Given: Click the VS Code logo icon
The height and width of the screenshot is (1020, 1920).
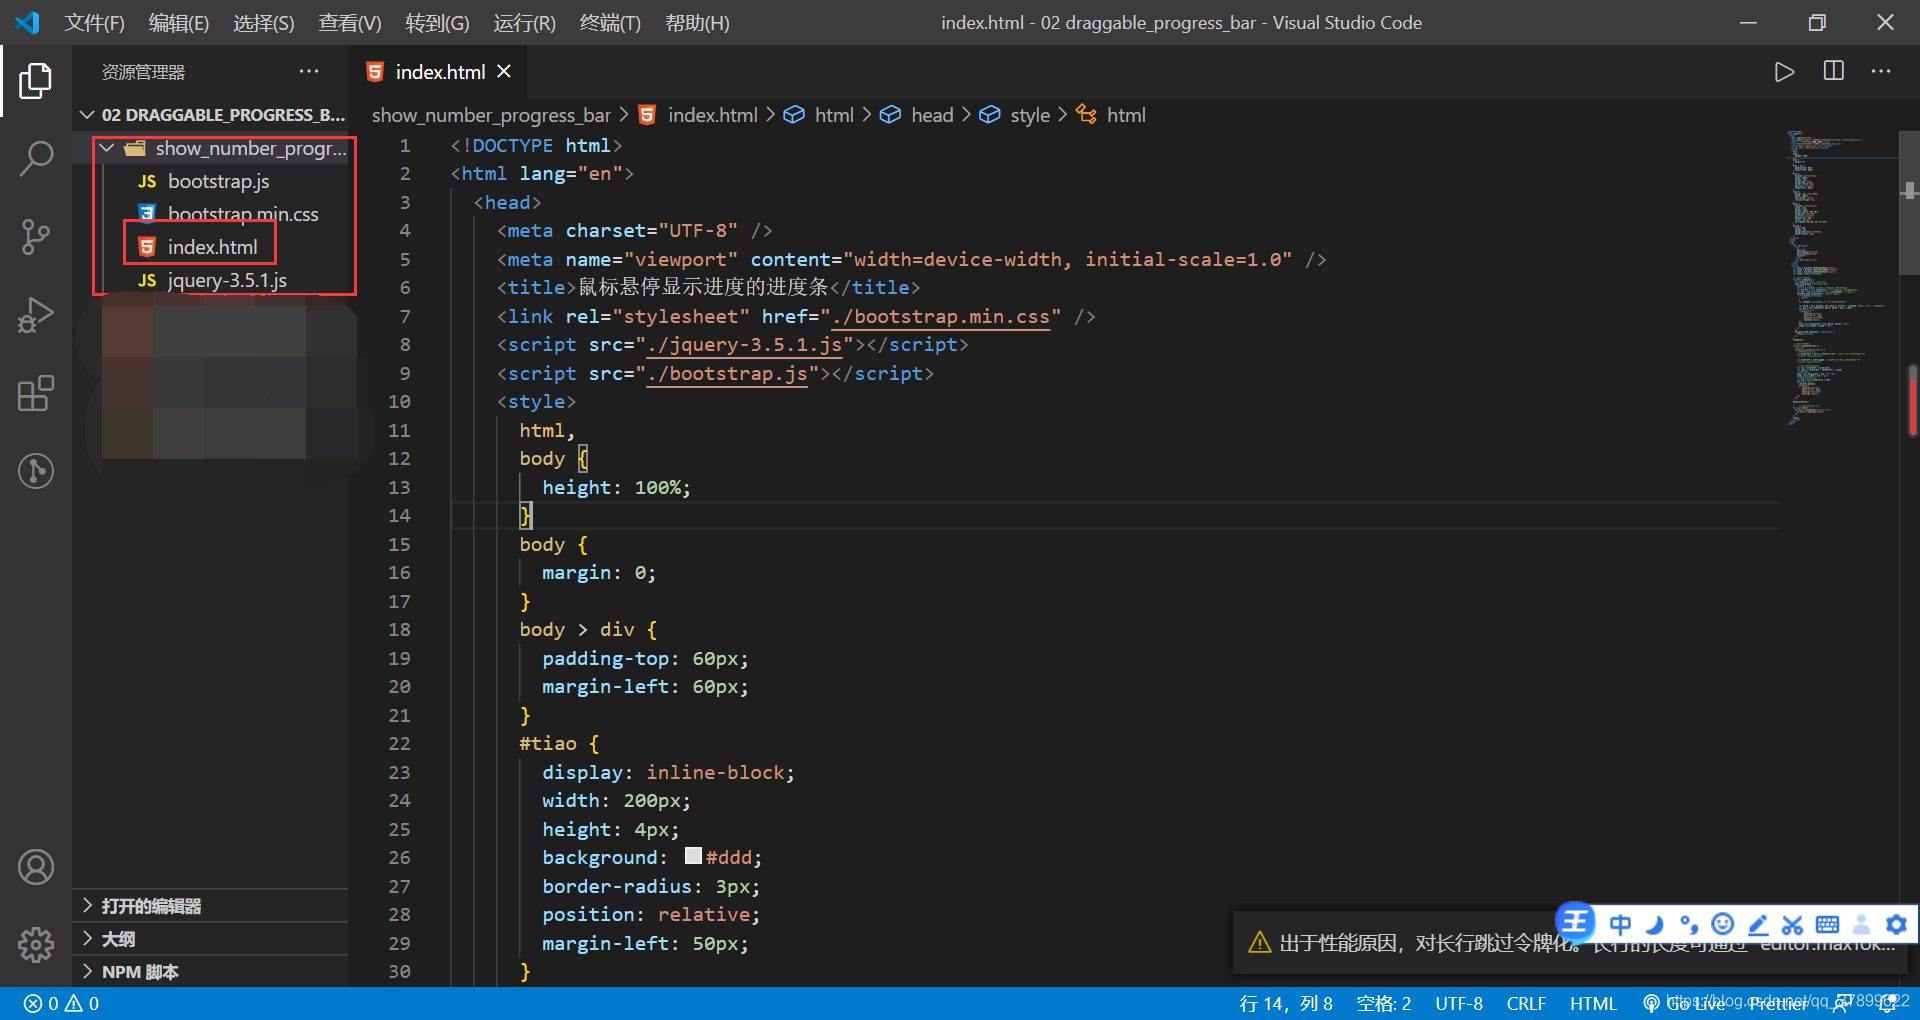Looking at the screenshot, I should pyautogui.click(x=27, y=22).
